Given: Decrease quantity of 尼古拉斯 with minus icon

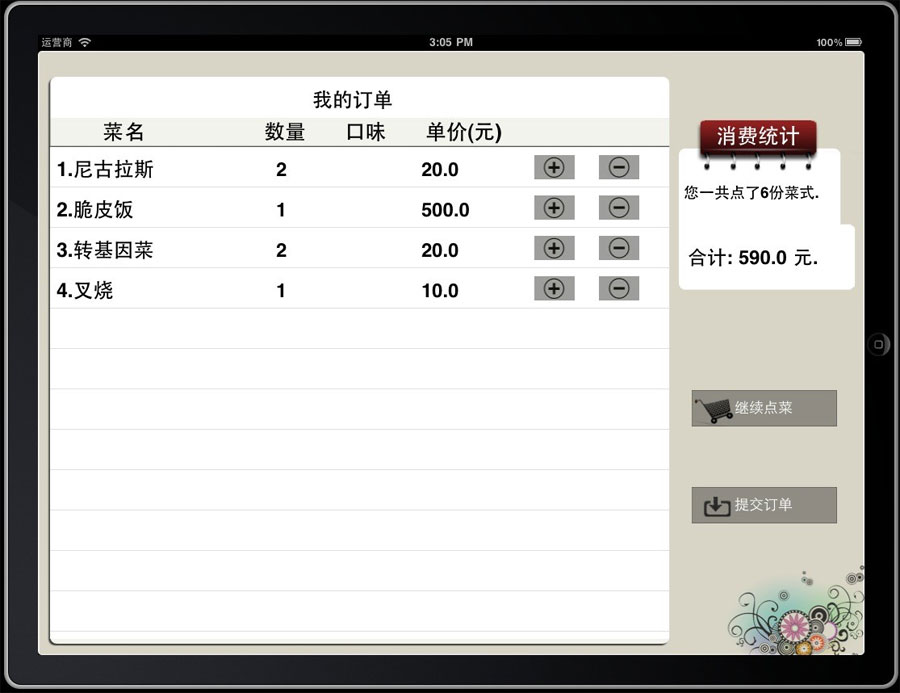Looking at the screenshot, I should [x=618, y=168].
